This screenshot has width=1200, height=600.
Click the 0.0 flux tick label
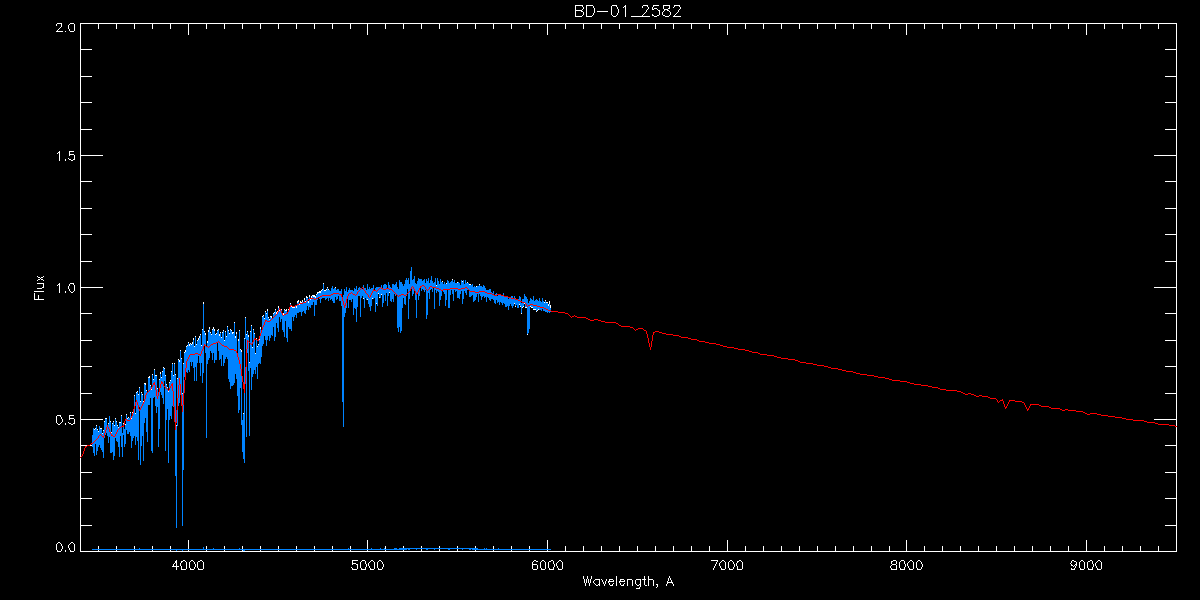tap(66, 548)
